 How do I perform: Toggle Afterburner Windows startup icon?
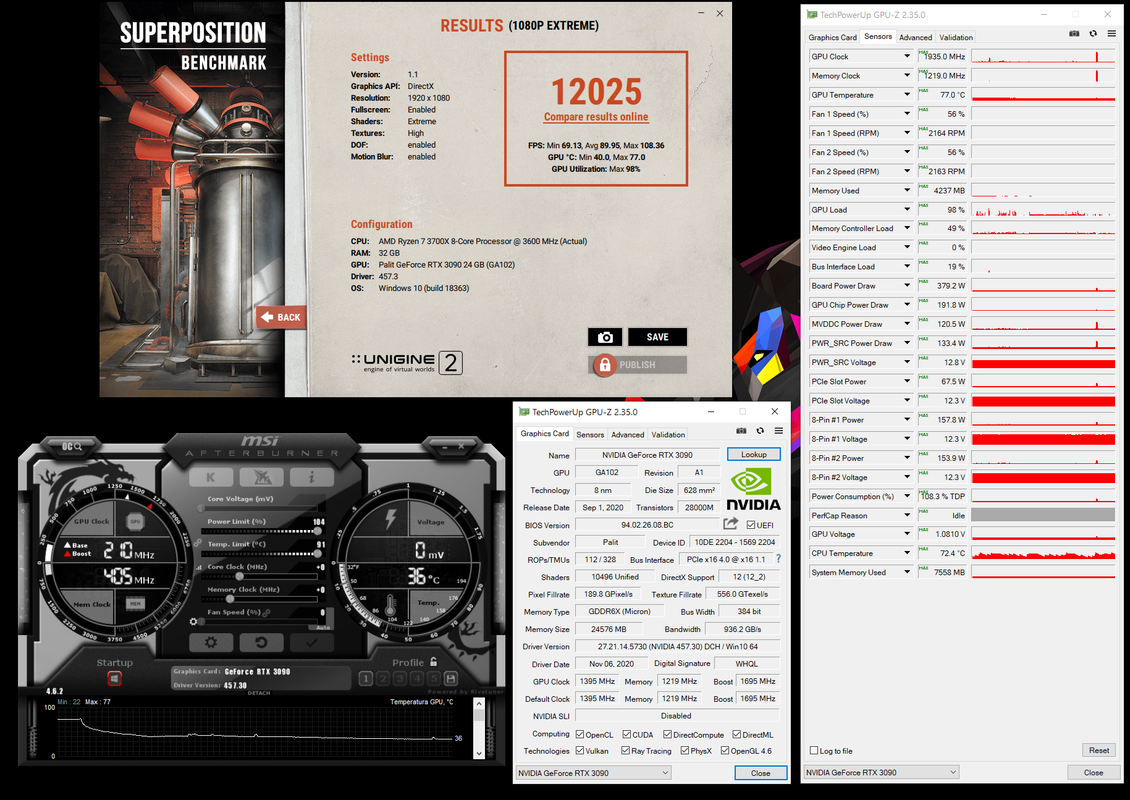point(114,678)
